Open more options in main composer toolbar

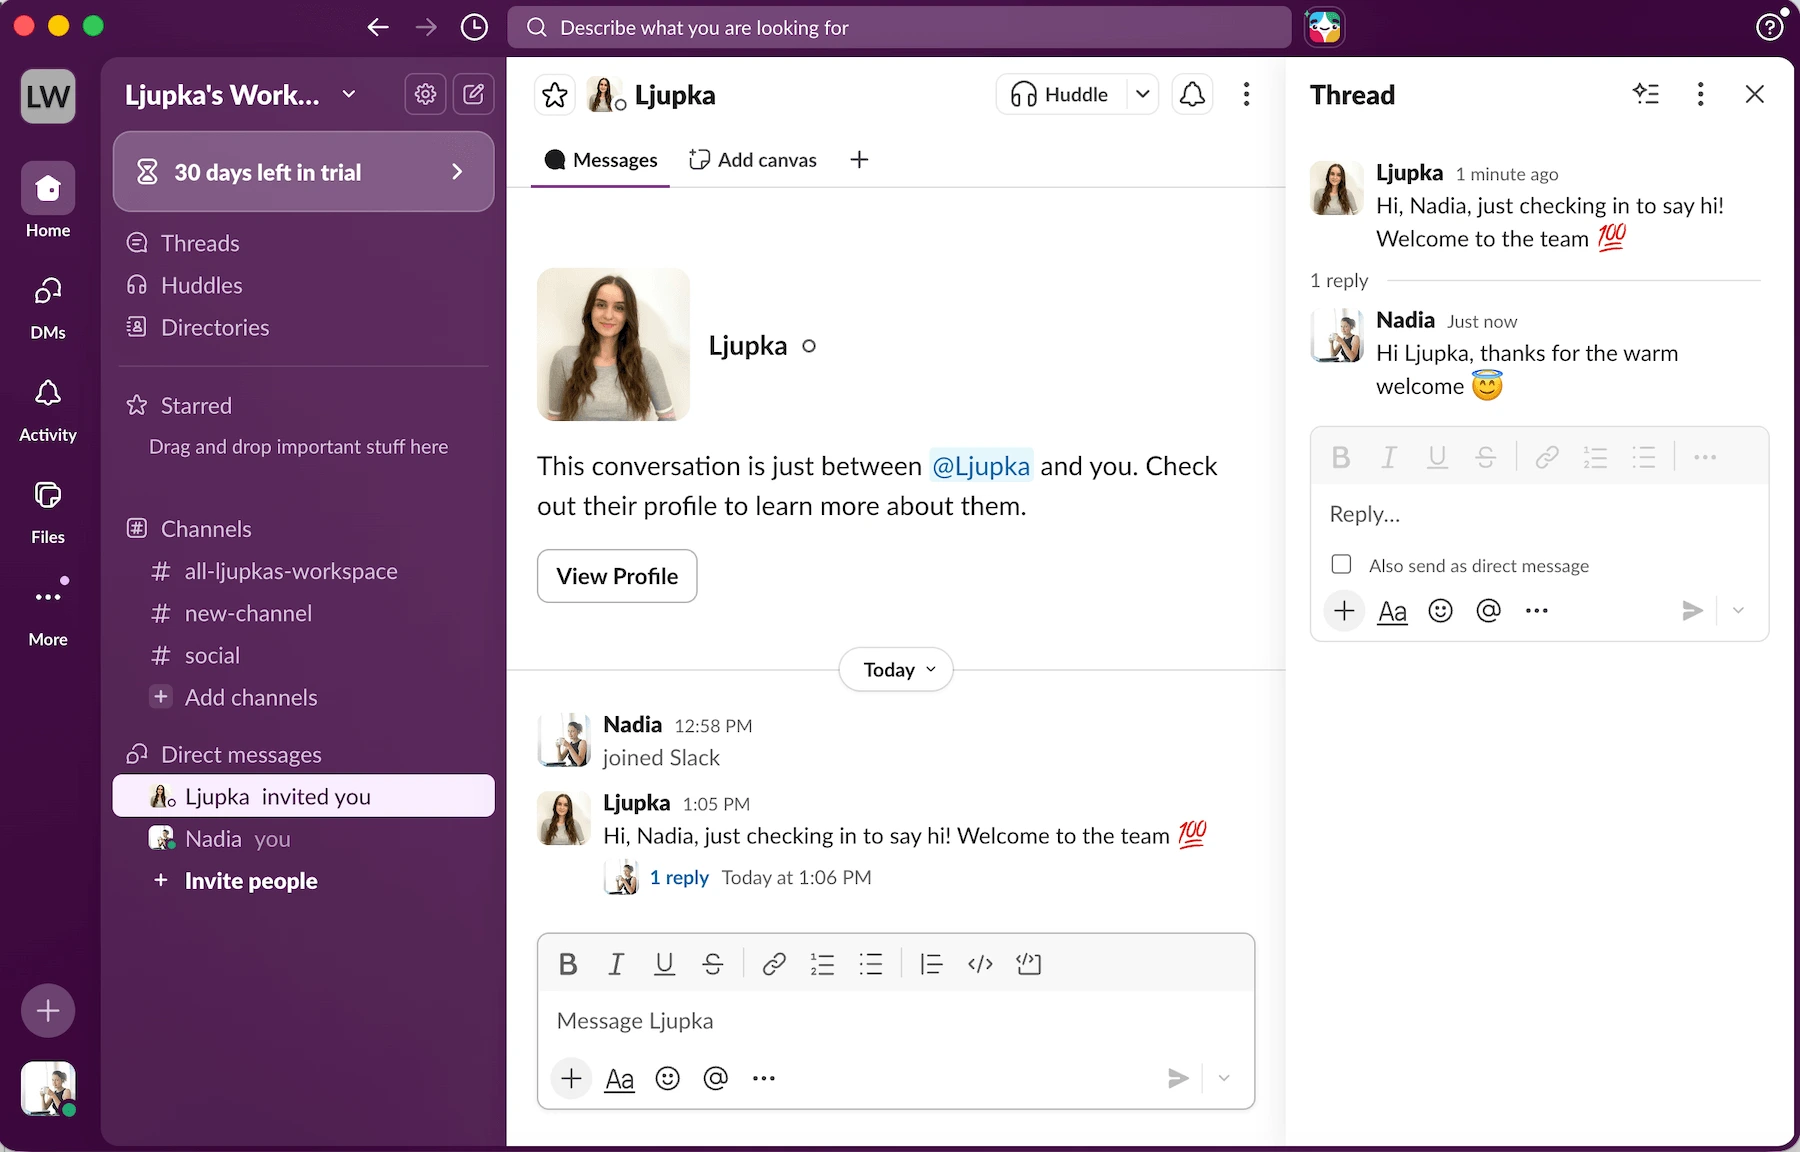coord(764,1078)
